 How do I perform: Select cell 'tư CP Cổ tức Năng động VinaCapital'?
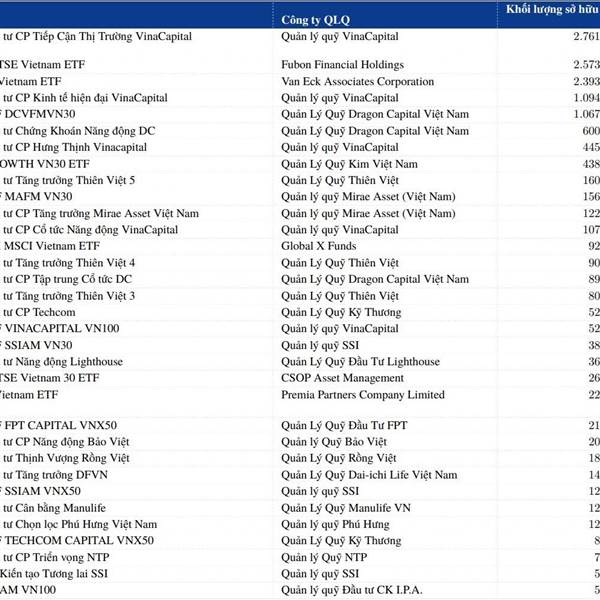point(90,230)
